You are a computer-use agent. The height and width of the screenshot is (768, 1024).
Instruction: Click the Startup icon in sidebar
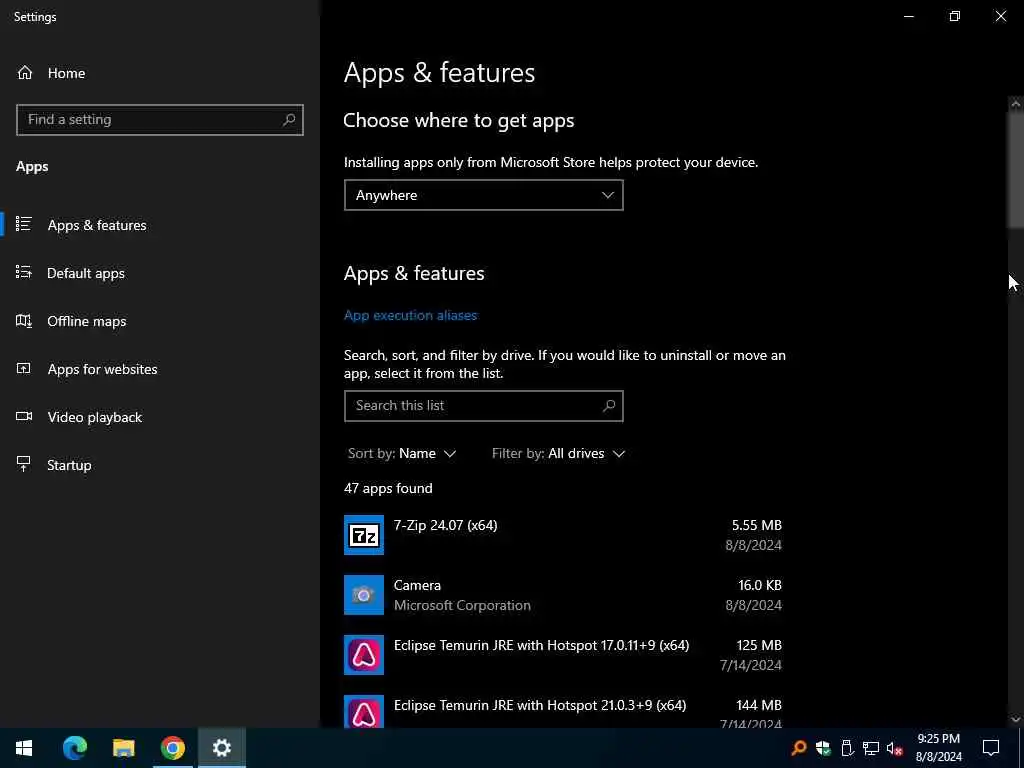click(x=24, y=464)
